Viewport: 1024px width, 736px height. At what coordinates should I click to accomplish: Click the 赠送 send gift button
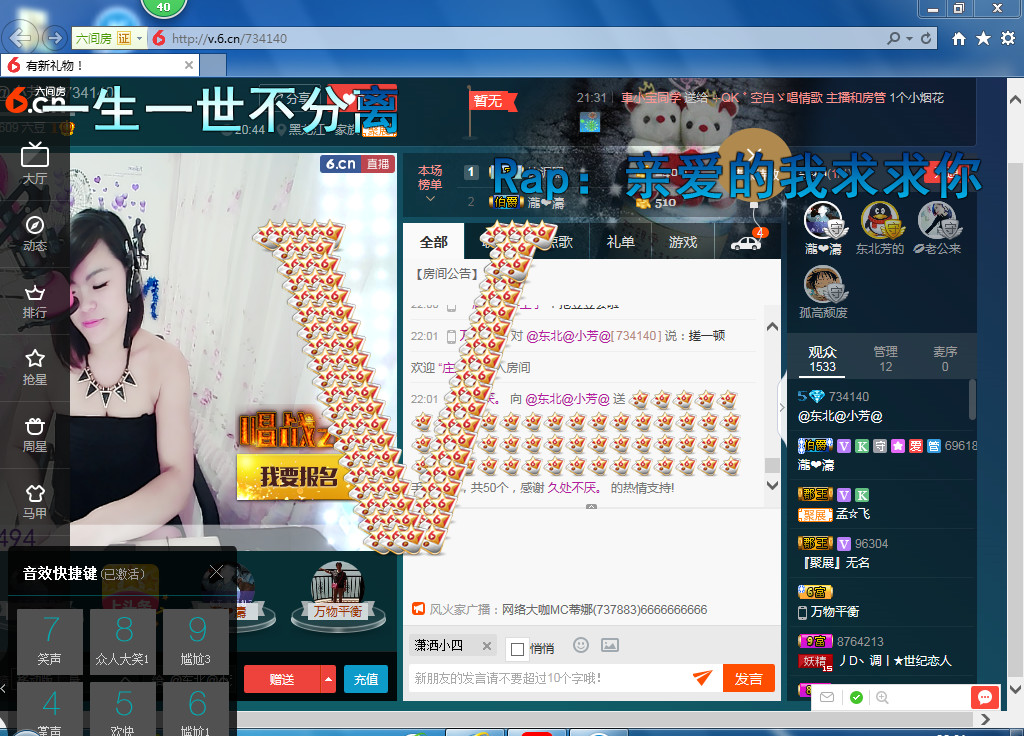(282, 679)
